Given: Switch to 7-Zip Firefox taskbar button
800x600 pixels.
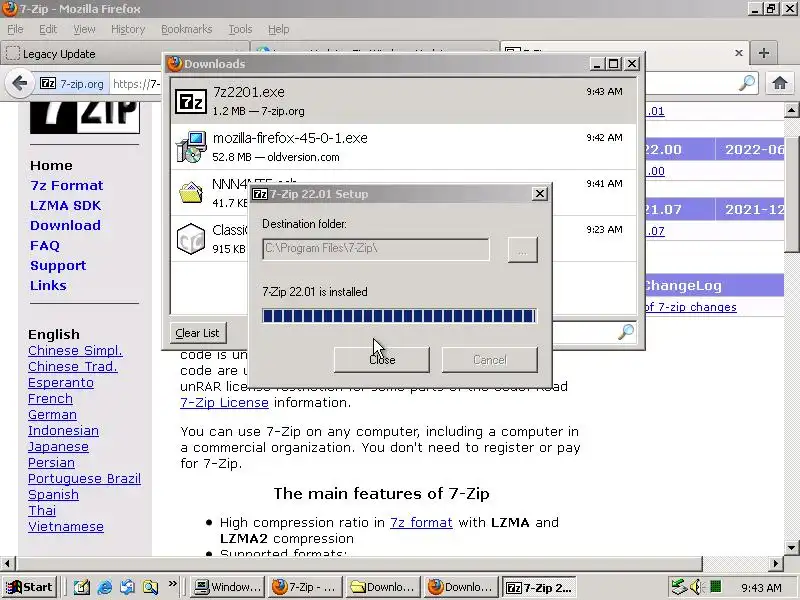Looking at the screenshot, I should click(304, 587).
